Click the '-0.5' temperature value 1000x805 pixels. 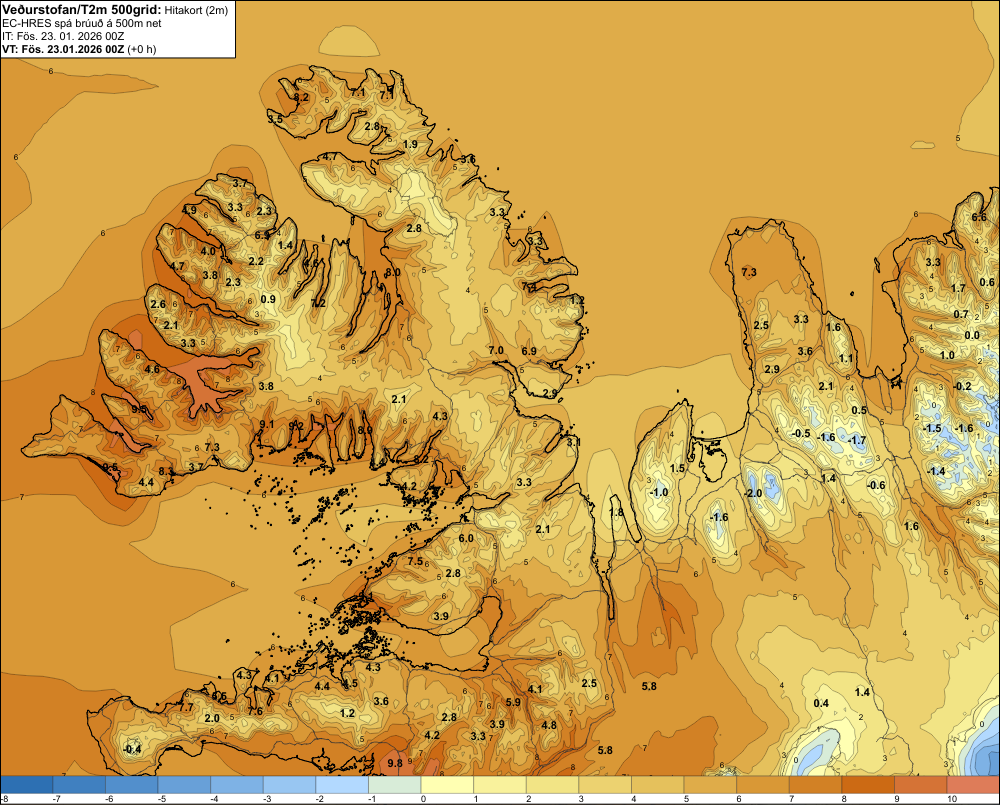click(x=801, y=433)
